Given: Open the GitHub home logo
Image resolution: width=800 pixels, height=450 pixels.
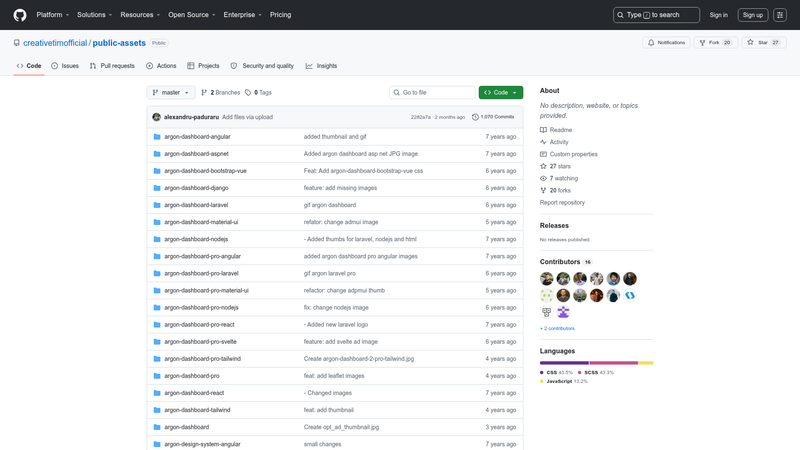Looking at the screenshot, I should 20,15.
